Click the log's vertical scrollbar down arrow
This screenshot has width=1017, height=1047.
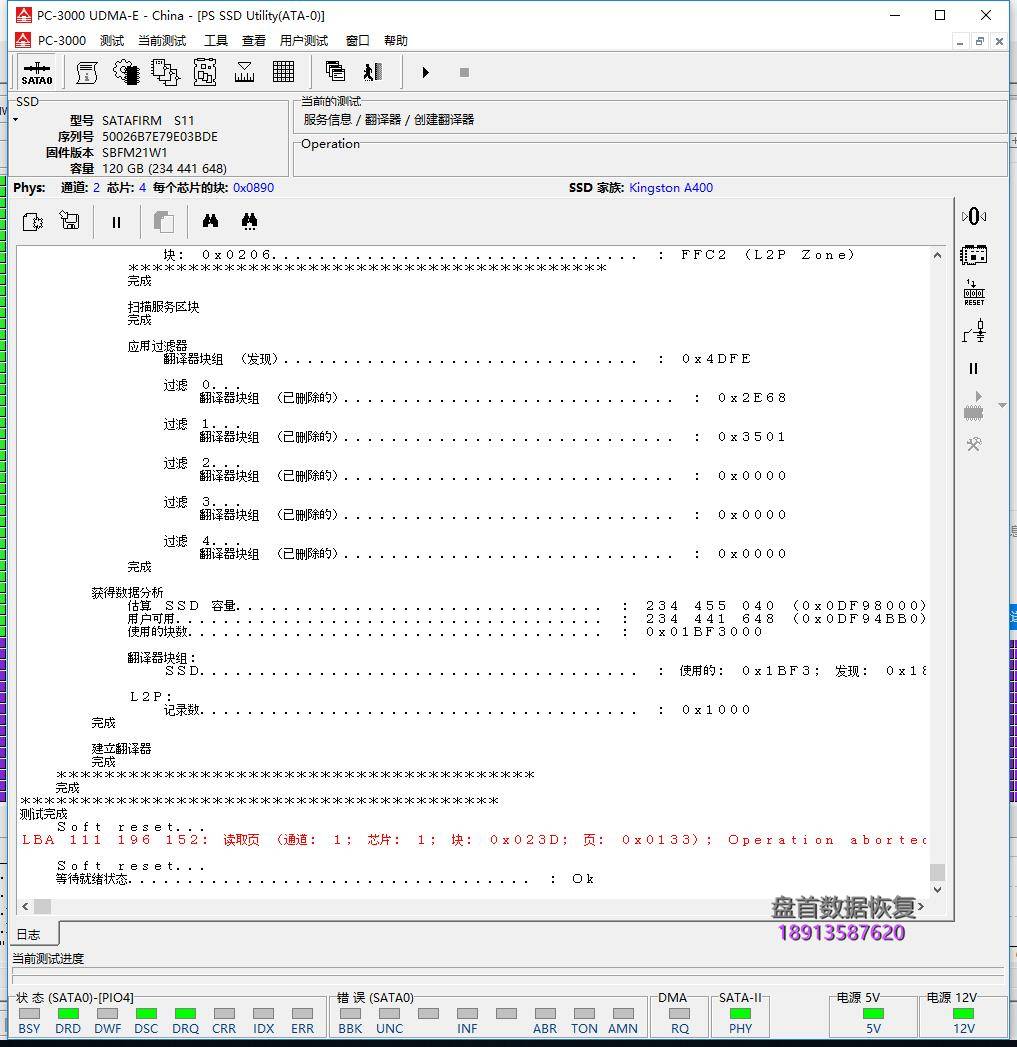(937, 891)
